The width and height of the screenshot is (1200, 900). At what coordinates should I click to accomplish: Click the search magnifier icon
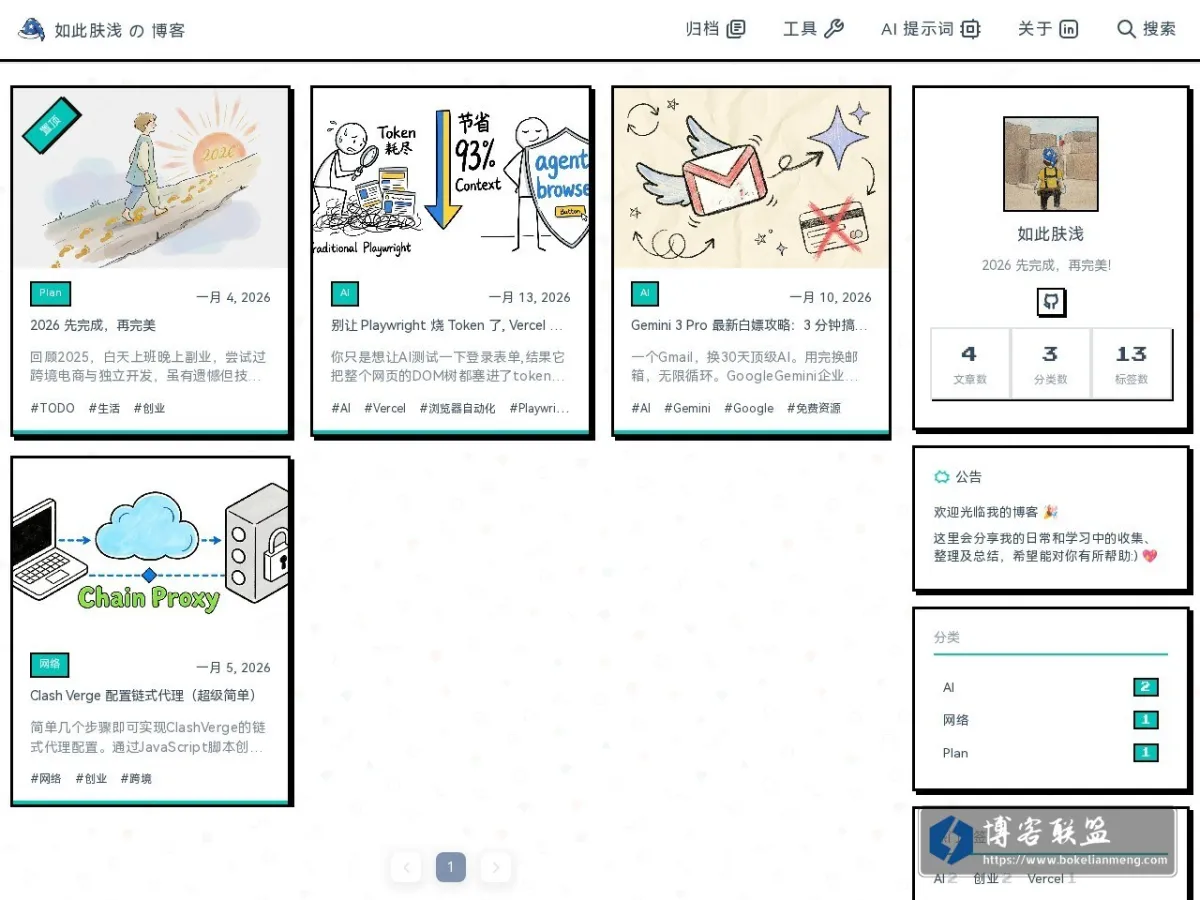click(1126, 29)
